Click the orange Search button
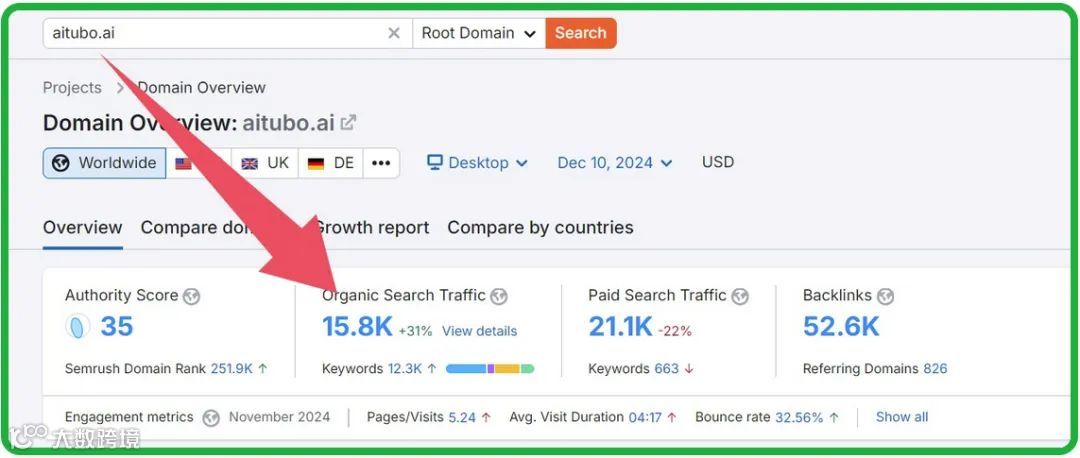The width and height of the screenshot is (1080, 458). 581,33
